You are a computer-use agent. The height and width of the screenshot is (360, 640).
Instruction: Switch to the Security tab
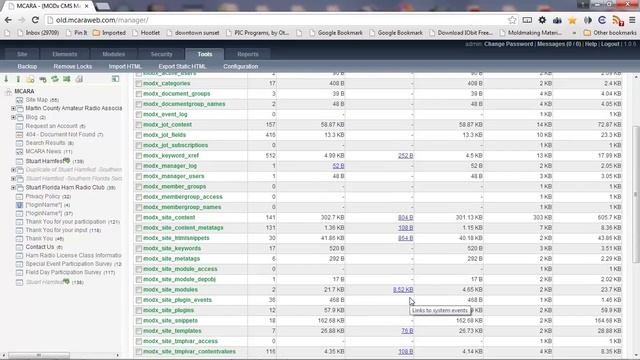pos(161,54)
